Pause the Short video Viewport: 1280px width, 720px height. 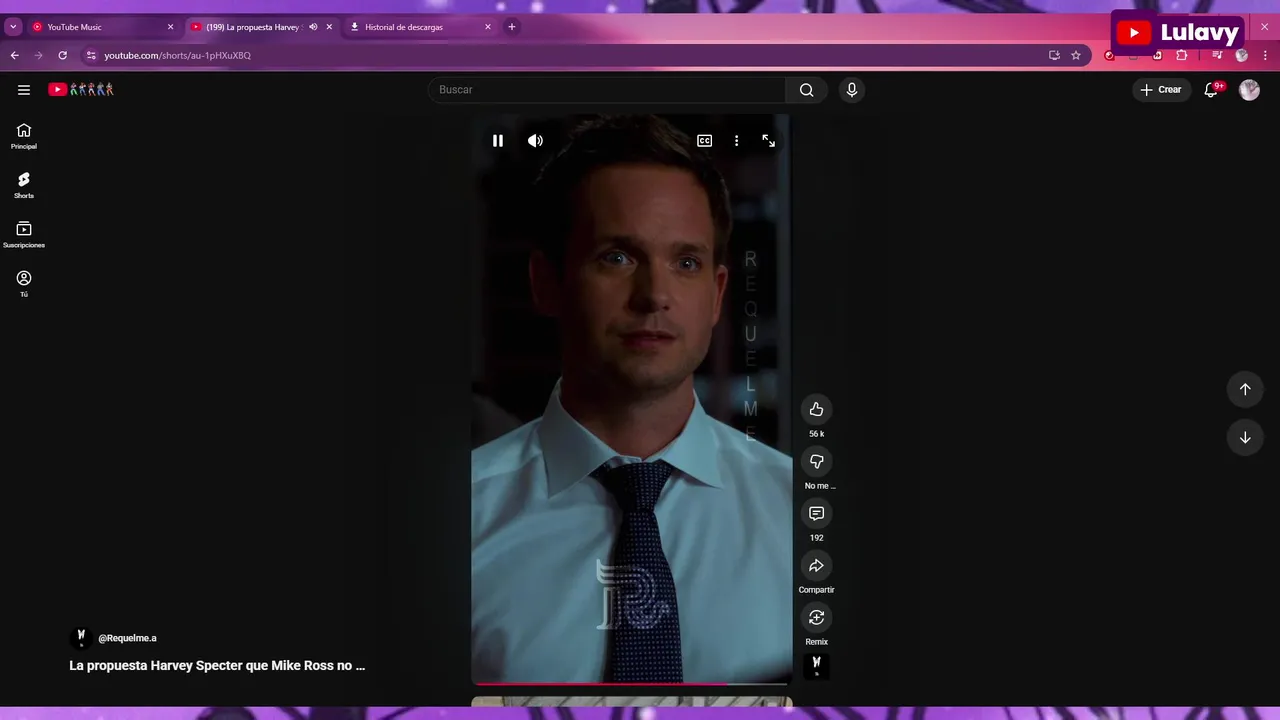click(497, 141)
